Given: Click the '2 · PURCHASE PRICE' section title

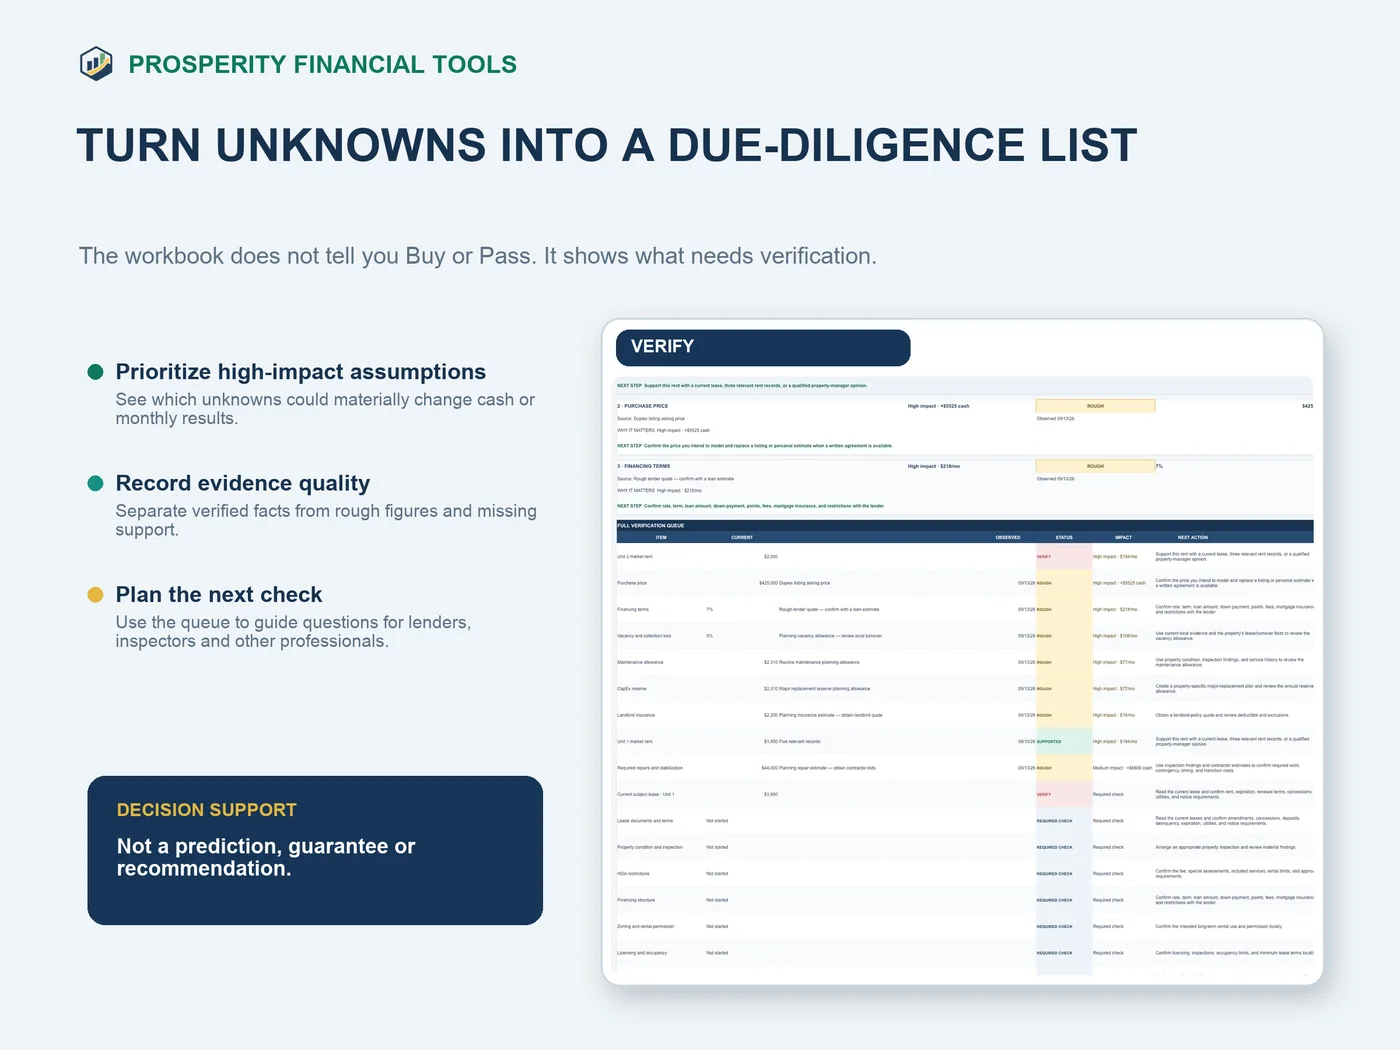Looking at the screenshot, I should point(643,406).
